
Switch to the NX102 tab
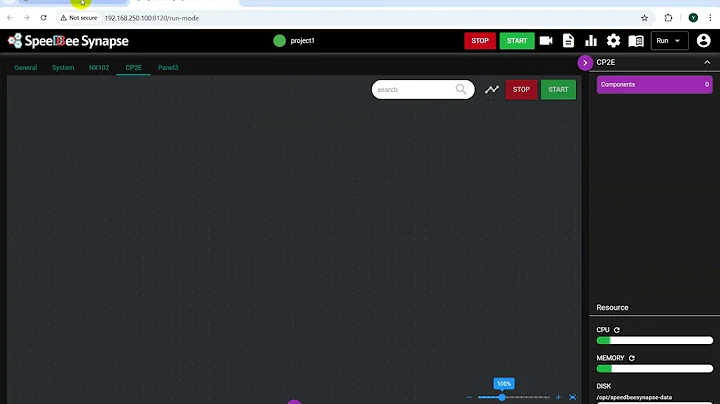[99, 67]
